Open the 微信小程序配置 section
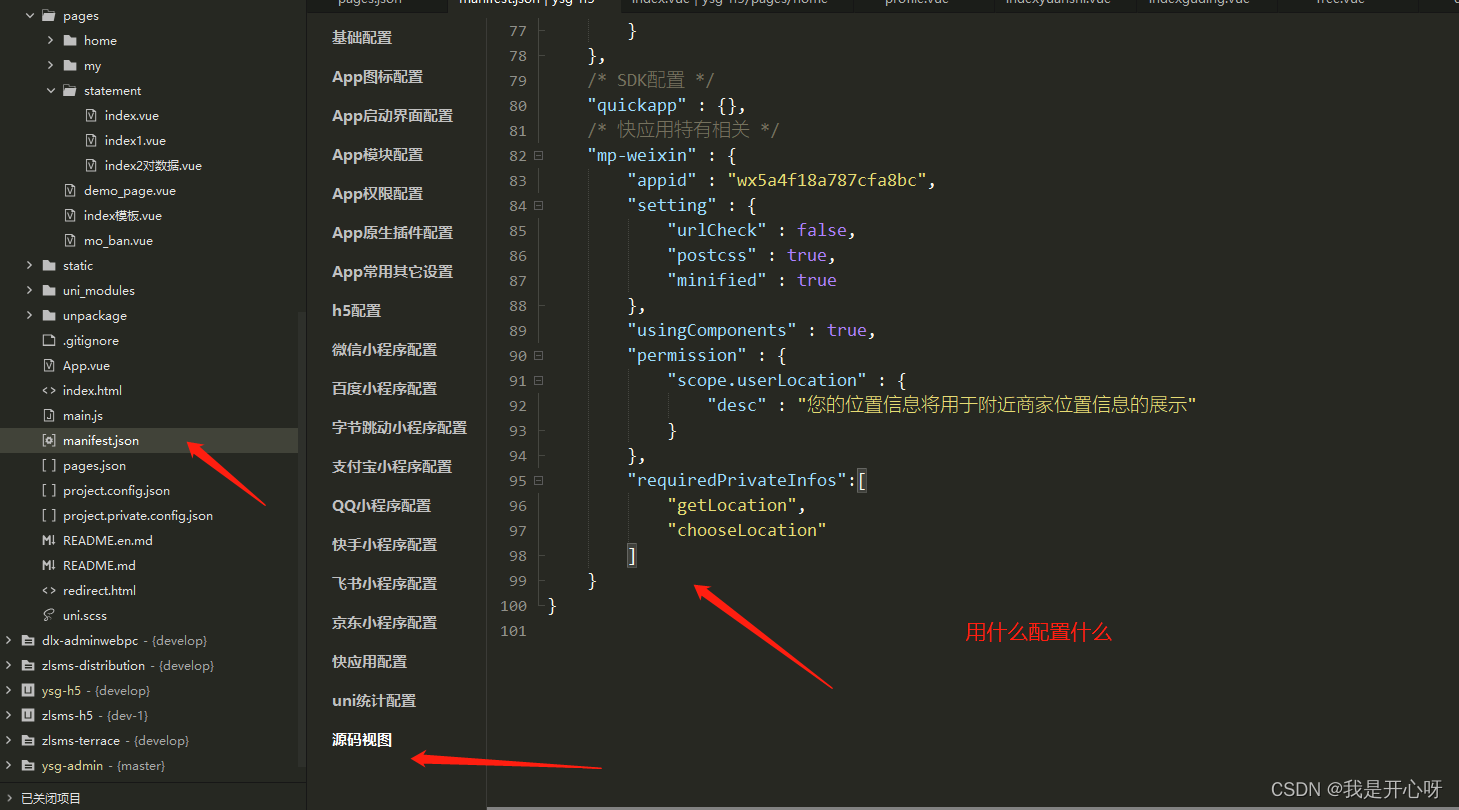Image resolution: width=1459 pixels, height=810 pixels. click(x=384, y=350)
